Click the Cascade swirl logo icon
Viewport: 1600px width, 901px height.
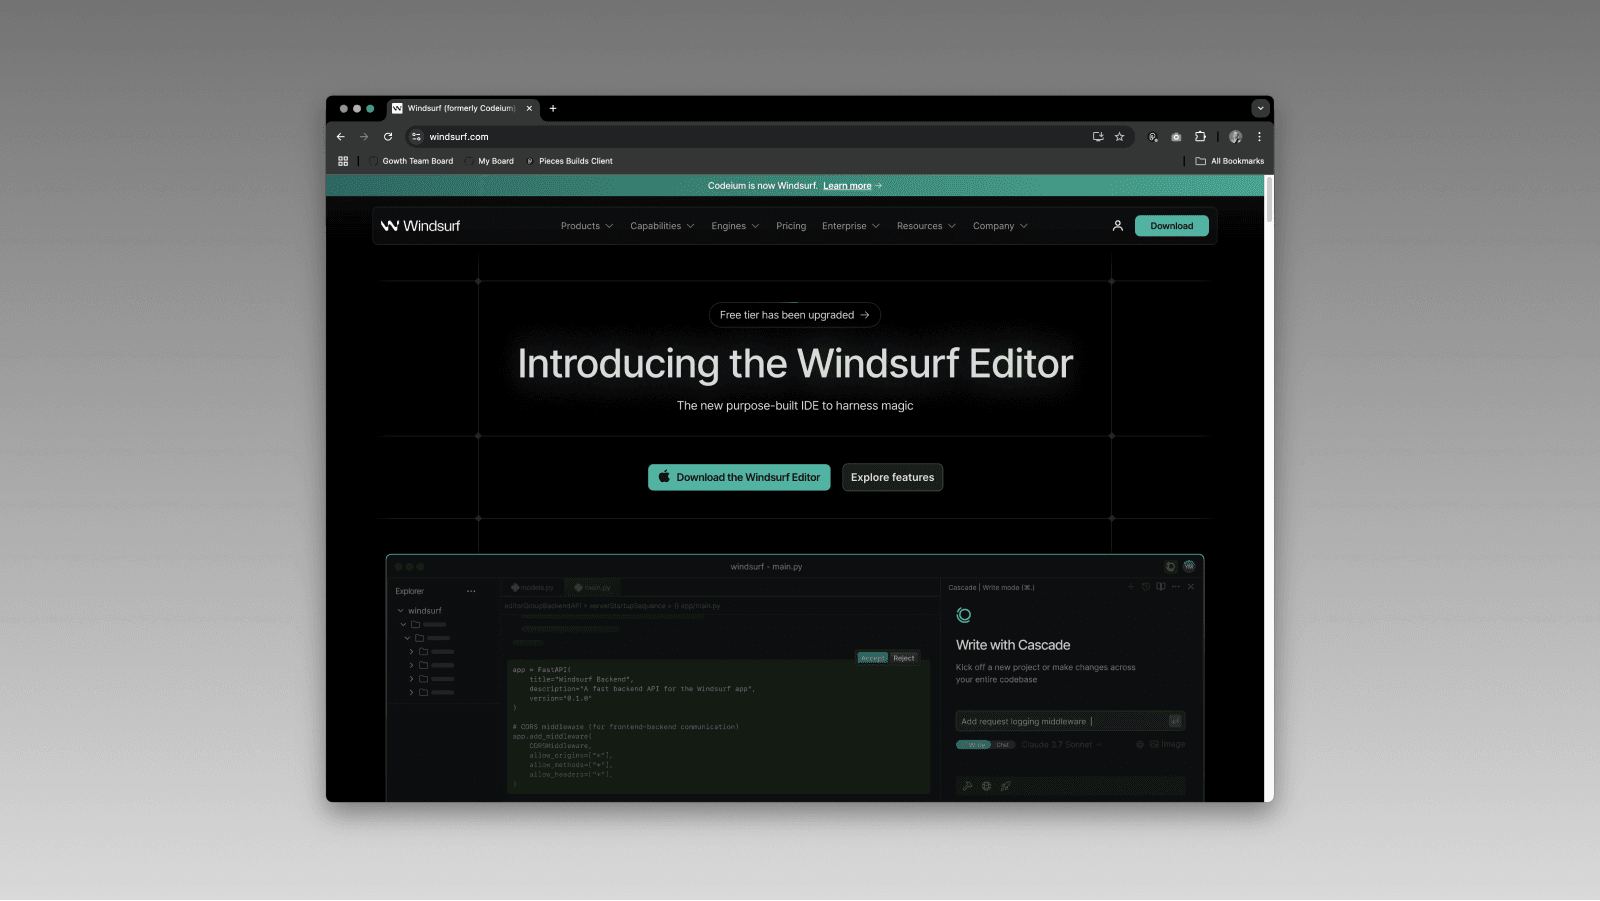click(x=964, y=615)
